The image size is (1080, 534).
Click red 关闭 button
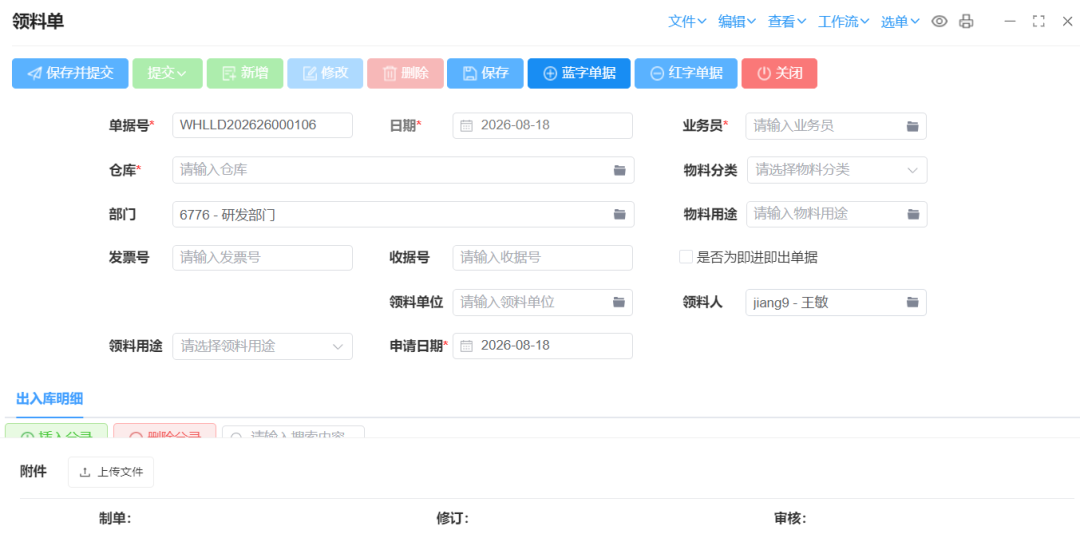click(780, 73)
